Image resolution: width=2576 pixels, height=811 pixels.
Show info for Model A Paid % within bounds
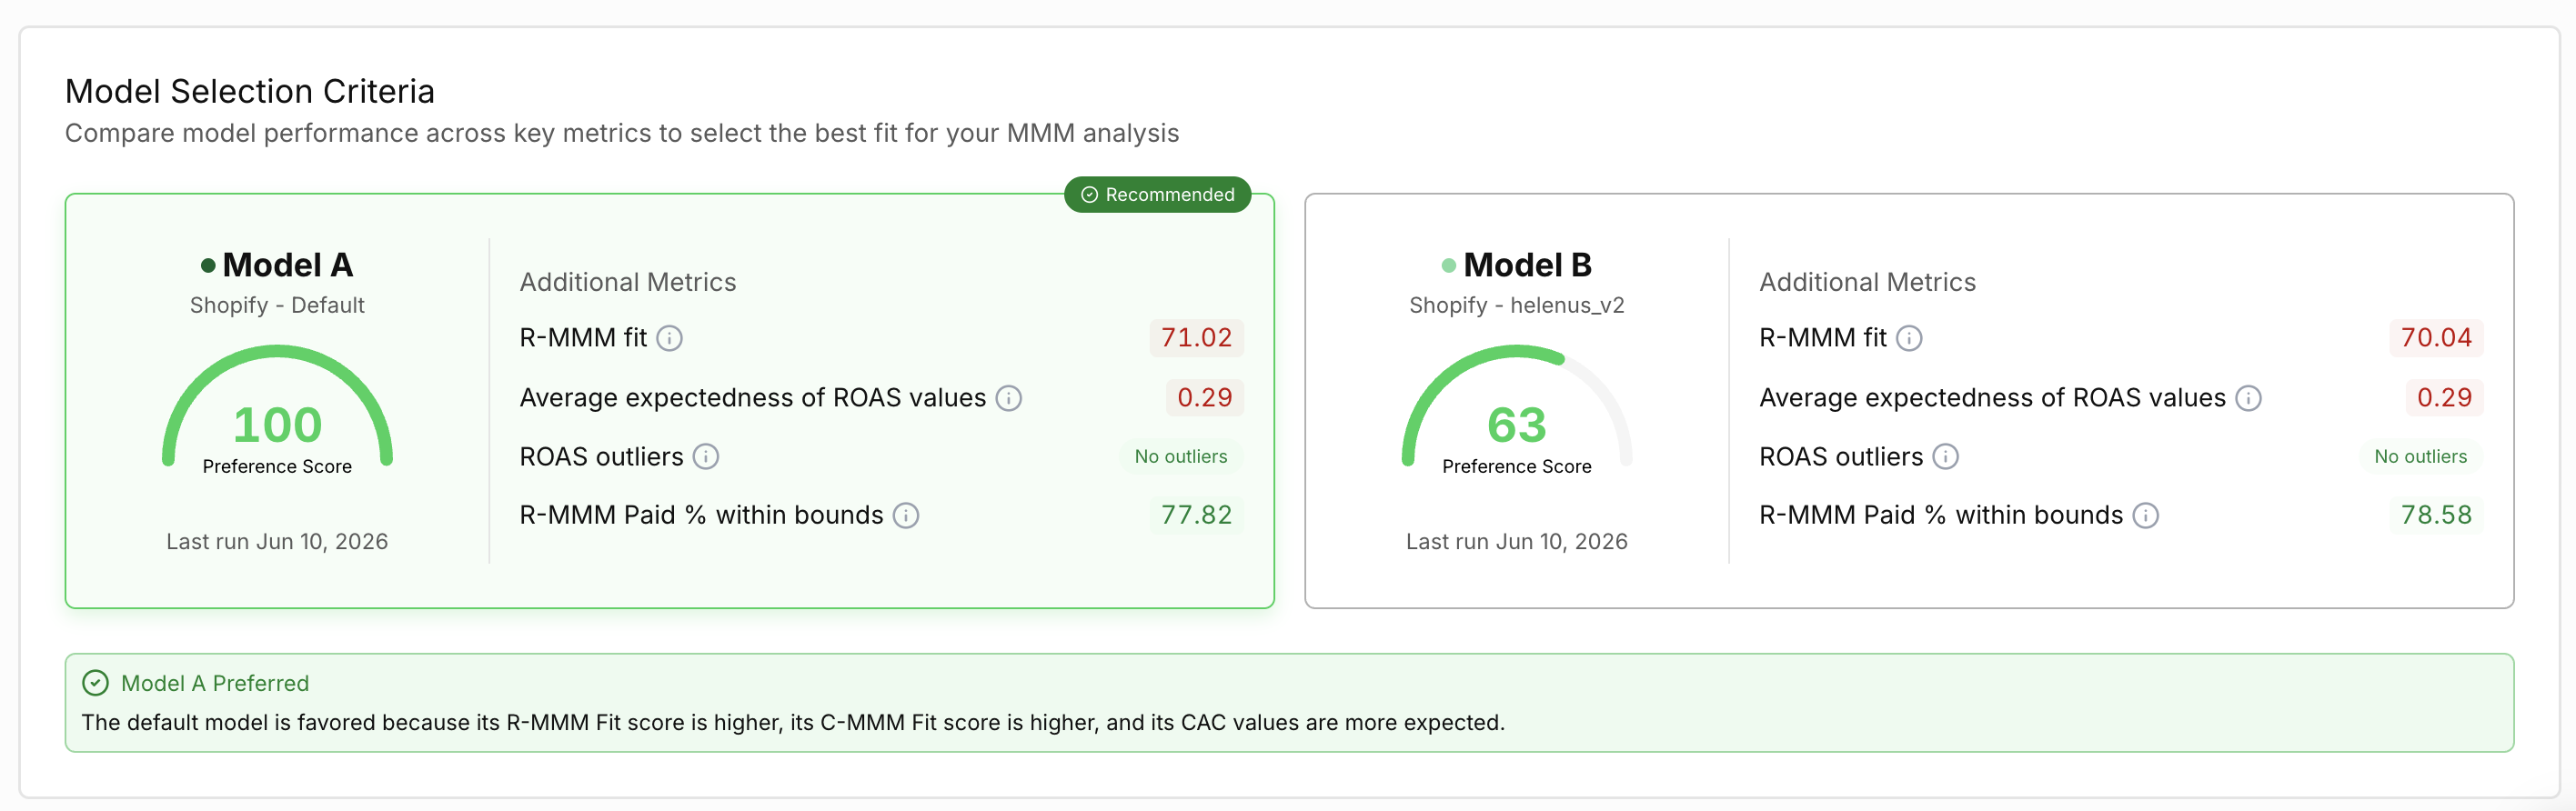click(906, 515)
